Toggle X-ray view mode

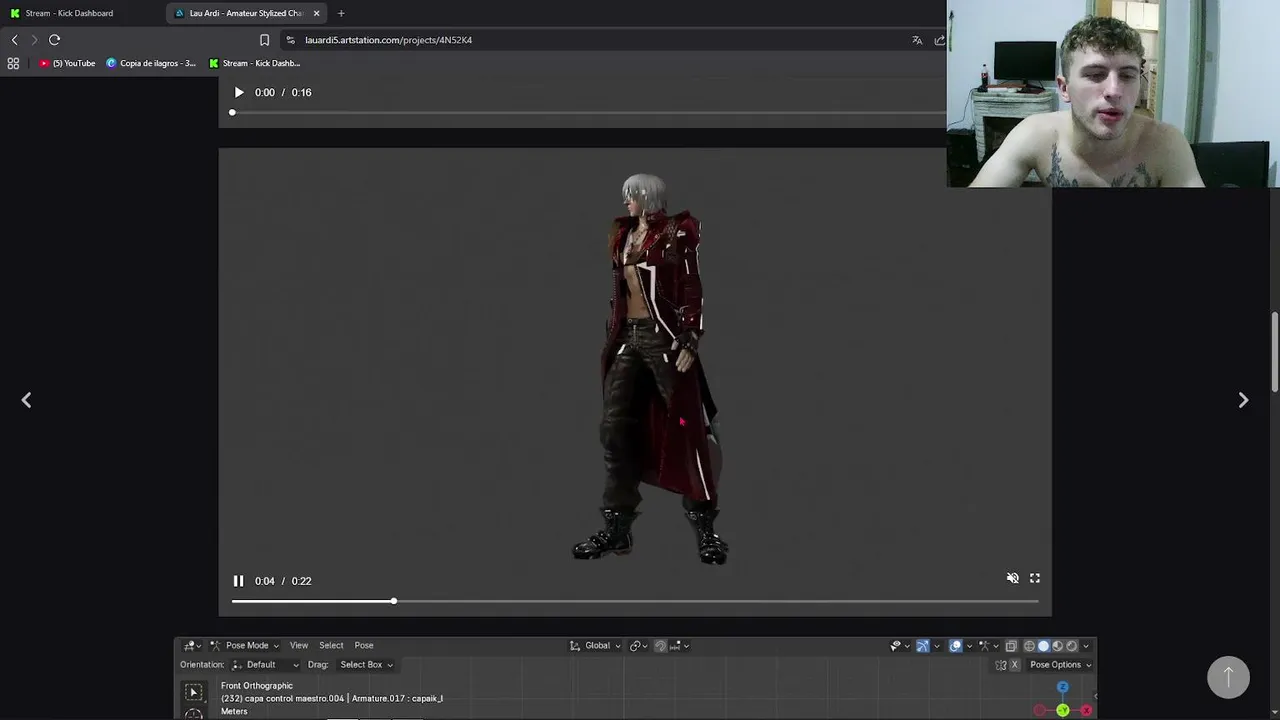pyautogui.click(x=1011, y=646)
